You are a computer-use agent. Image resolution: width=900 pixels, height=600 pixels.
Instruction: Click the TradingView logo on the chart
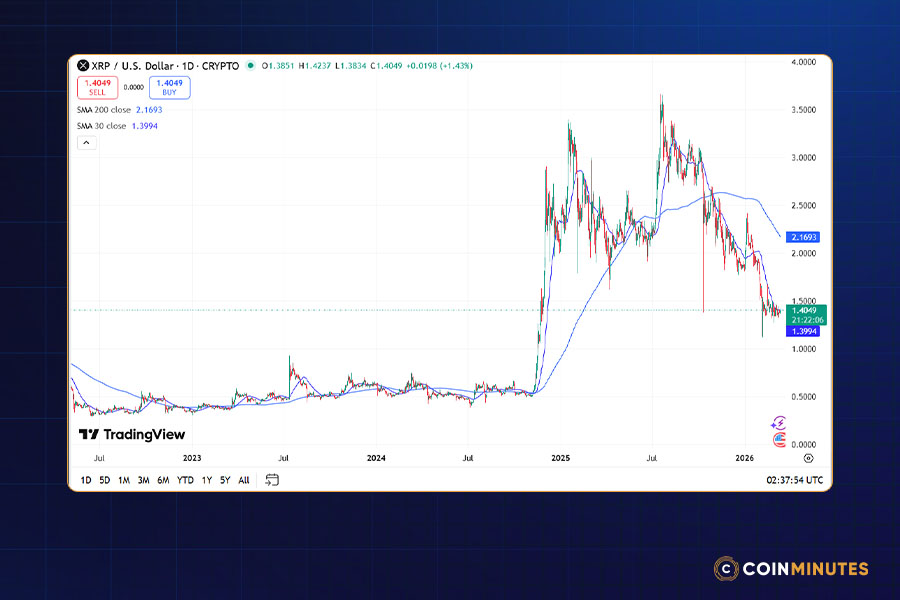click(x=132, y=435)
